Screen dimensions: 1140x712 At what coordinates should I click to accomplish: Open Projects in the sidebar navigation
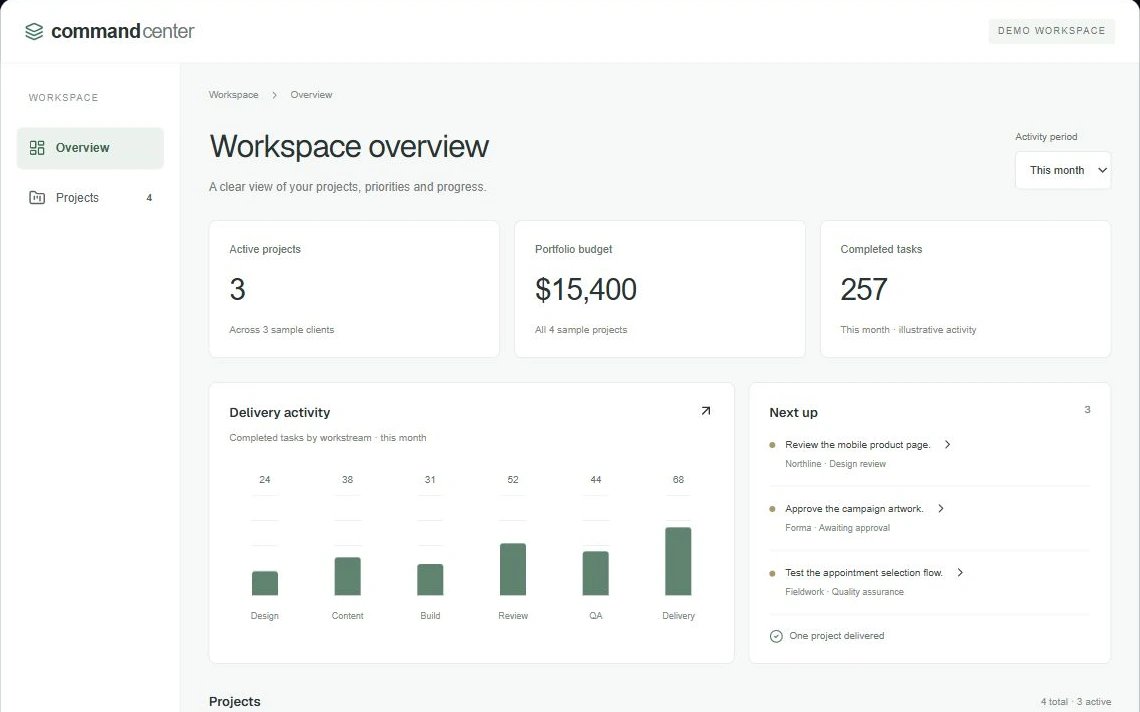pyautogui.click(x=90, y=197)
